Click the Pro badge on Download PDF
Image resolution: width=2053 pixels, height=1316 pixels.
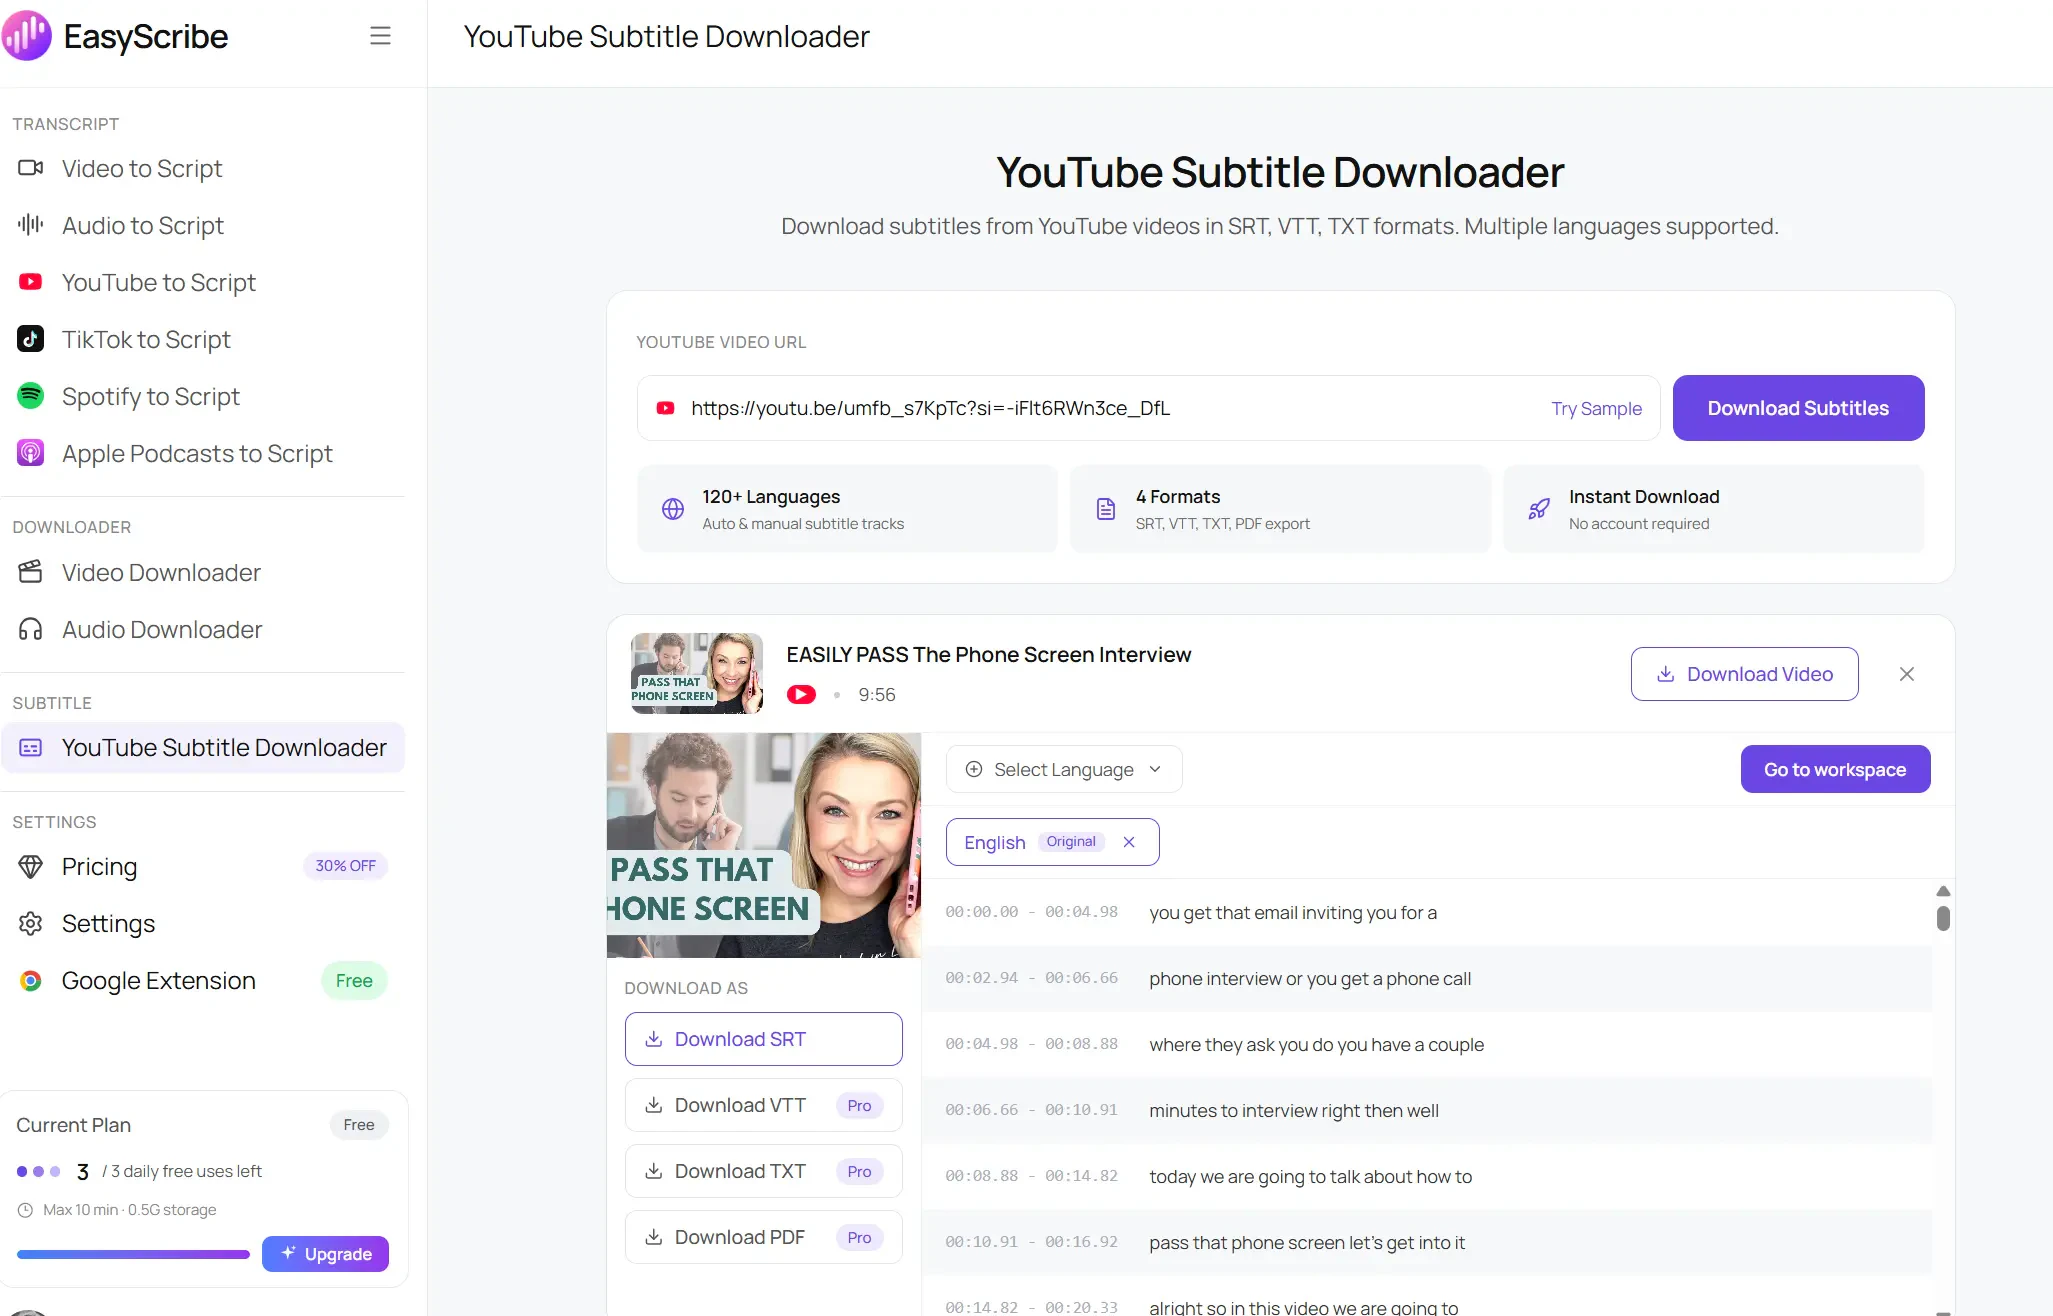click(x=859, y=1237)
